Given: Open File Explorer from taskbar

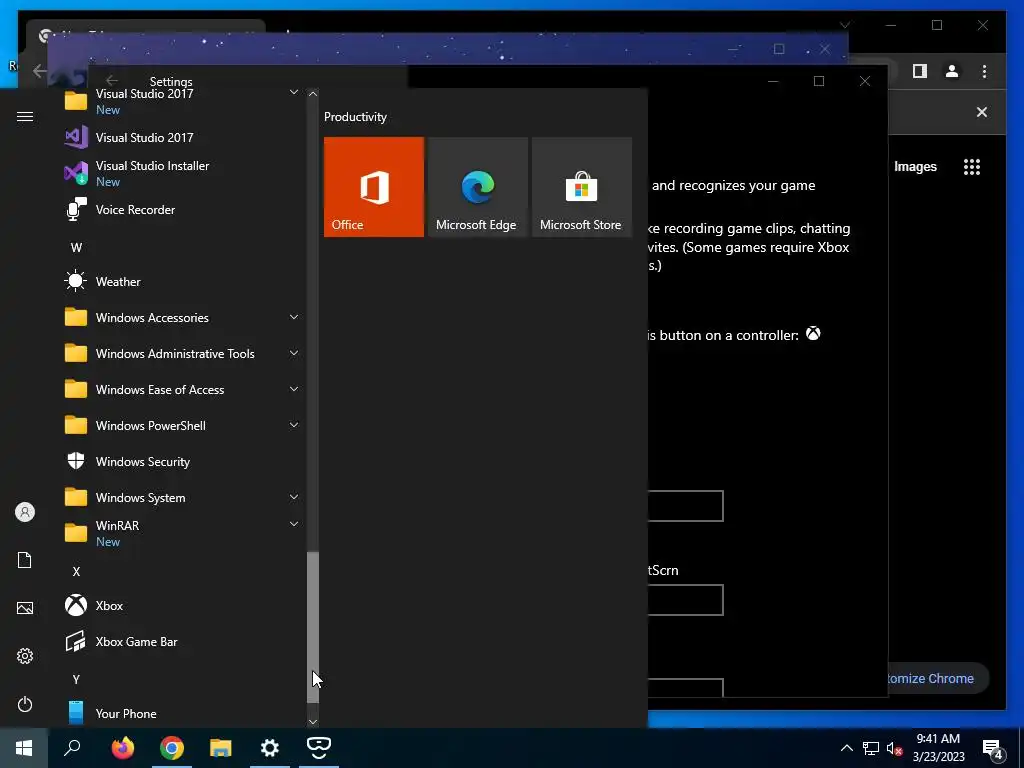Looking at the screenshot, I should point(221,748).
